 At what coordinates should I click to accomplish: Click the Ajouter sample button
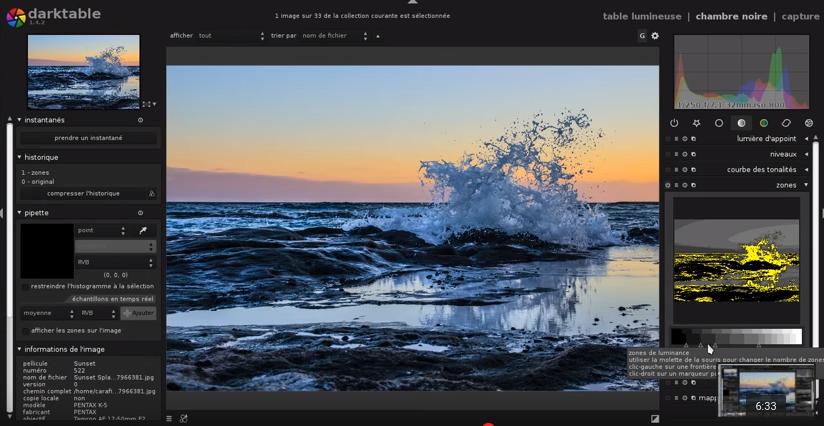[138, 313]
